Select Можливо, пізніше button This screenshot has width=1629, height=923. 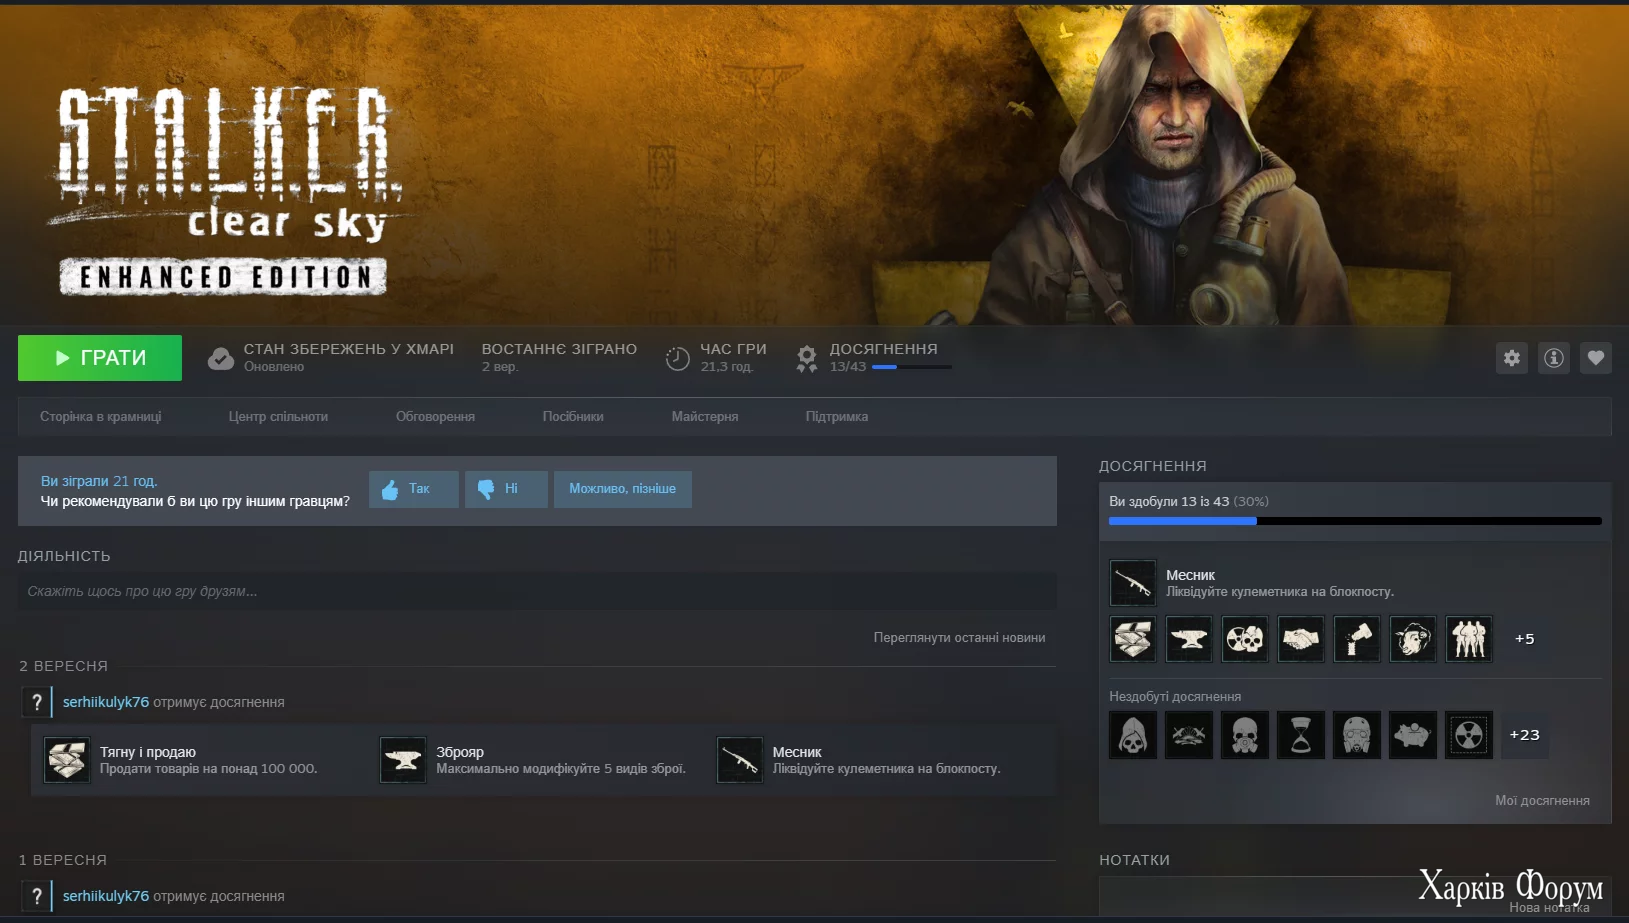click(623, 489)
